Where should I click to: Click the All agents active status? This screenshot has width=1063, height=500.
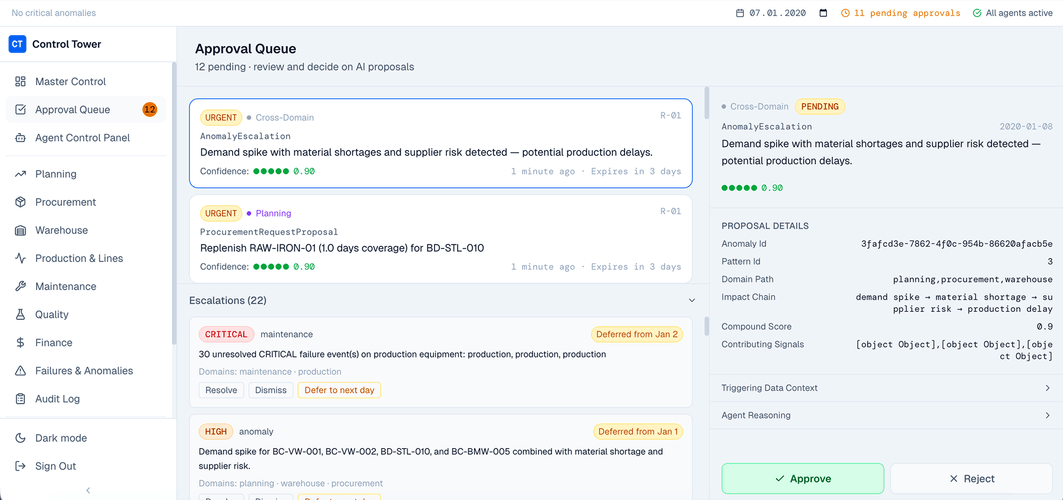click(x=1013, y=13)
